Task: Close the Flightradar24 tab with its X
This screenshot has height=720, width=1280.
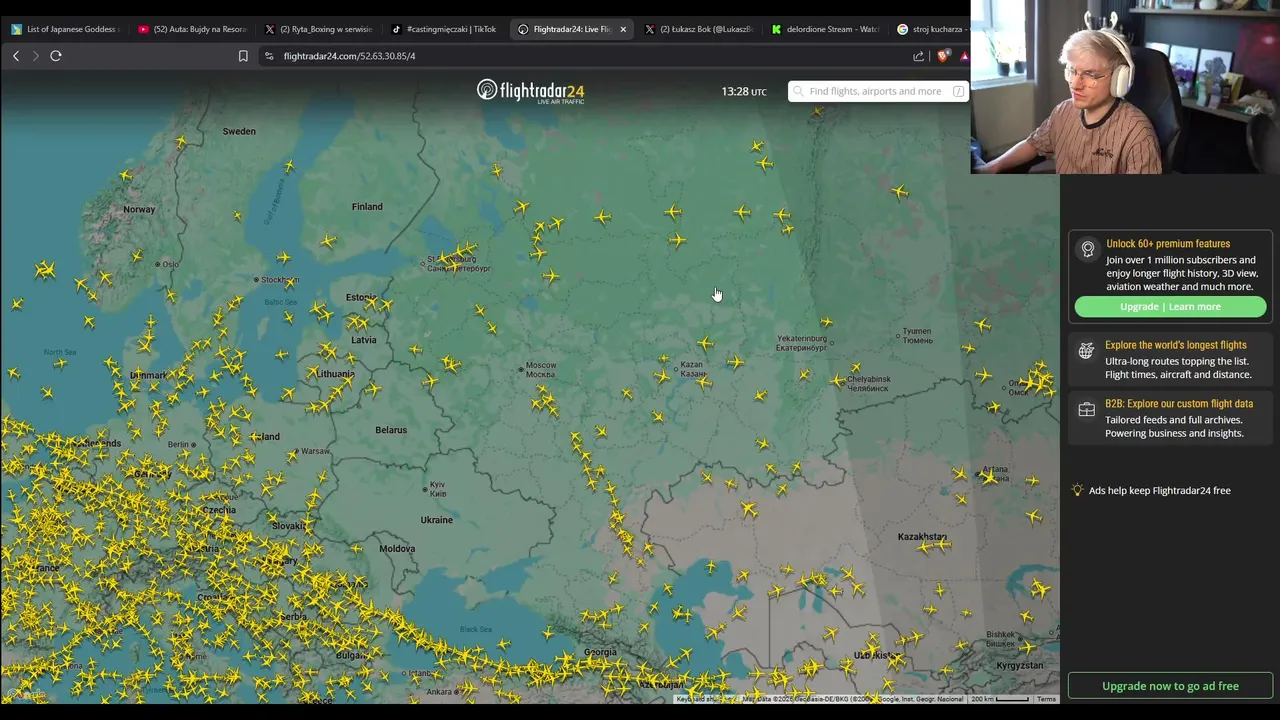Action: [623, 29]
